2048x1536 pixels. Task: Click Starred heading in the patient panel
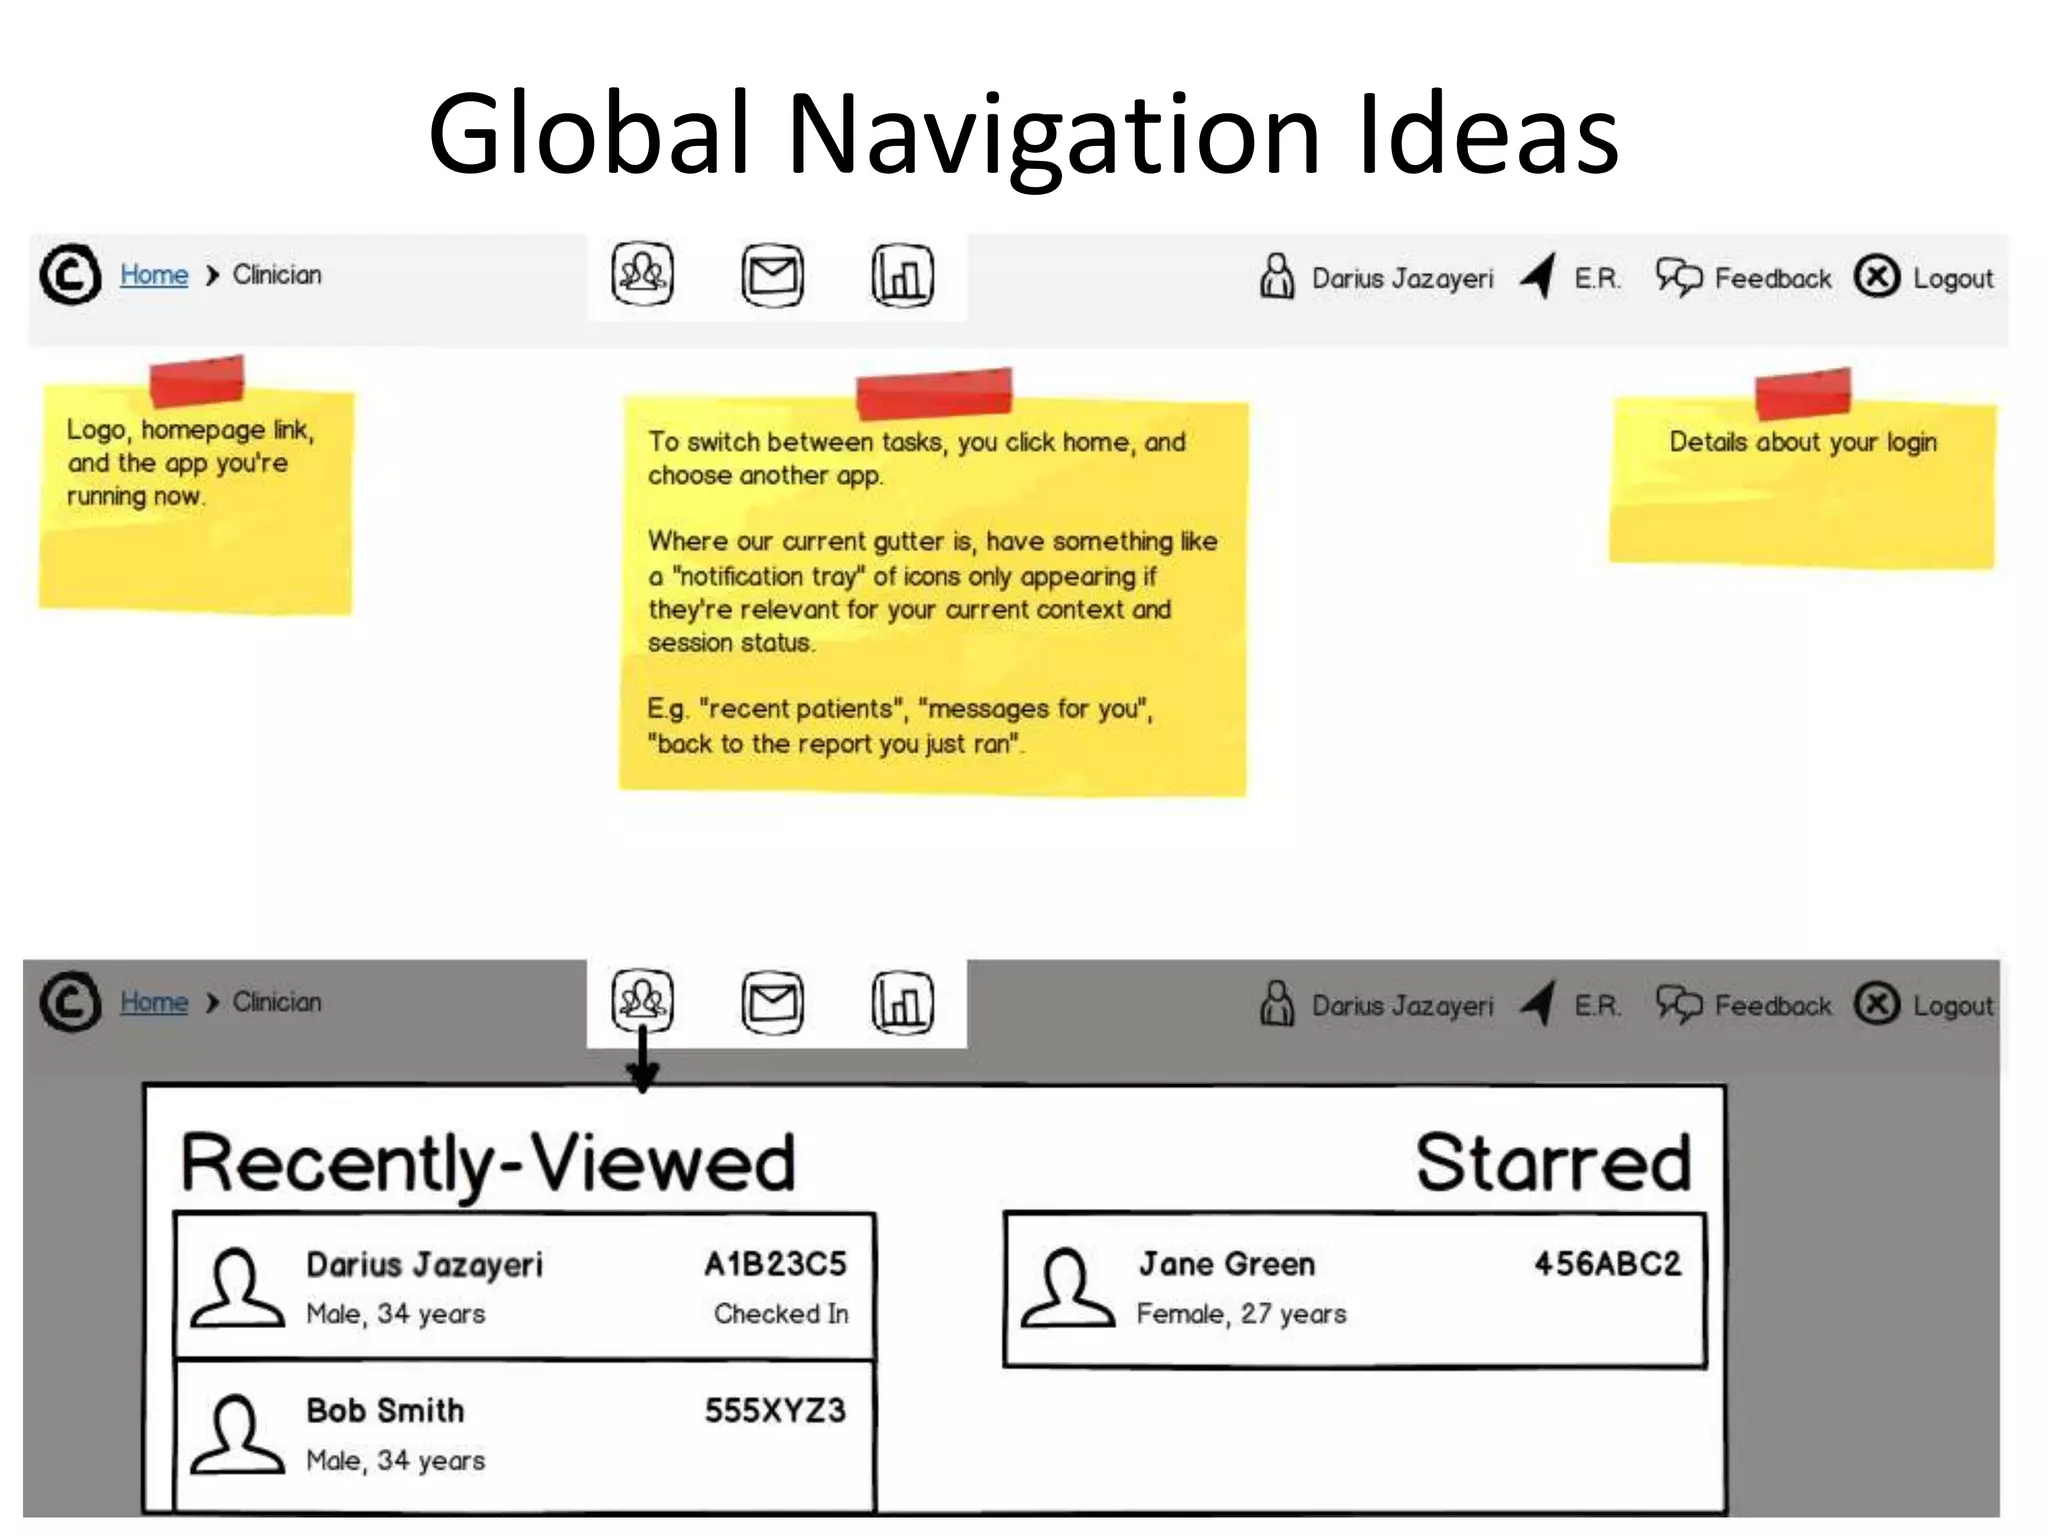click(x=1552, y=1163)
